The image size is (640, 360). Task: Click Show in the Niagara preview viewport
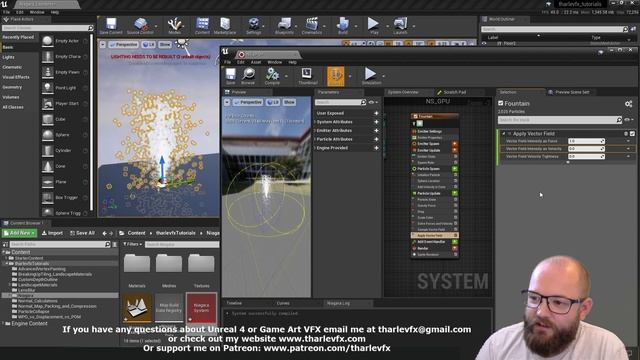tap(289, 102)
